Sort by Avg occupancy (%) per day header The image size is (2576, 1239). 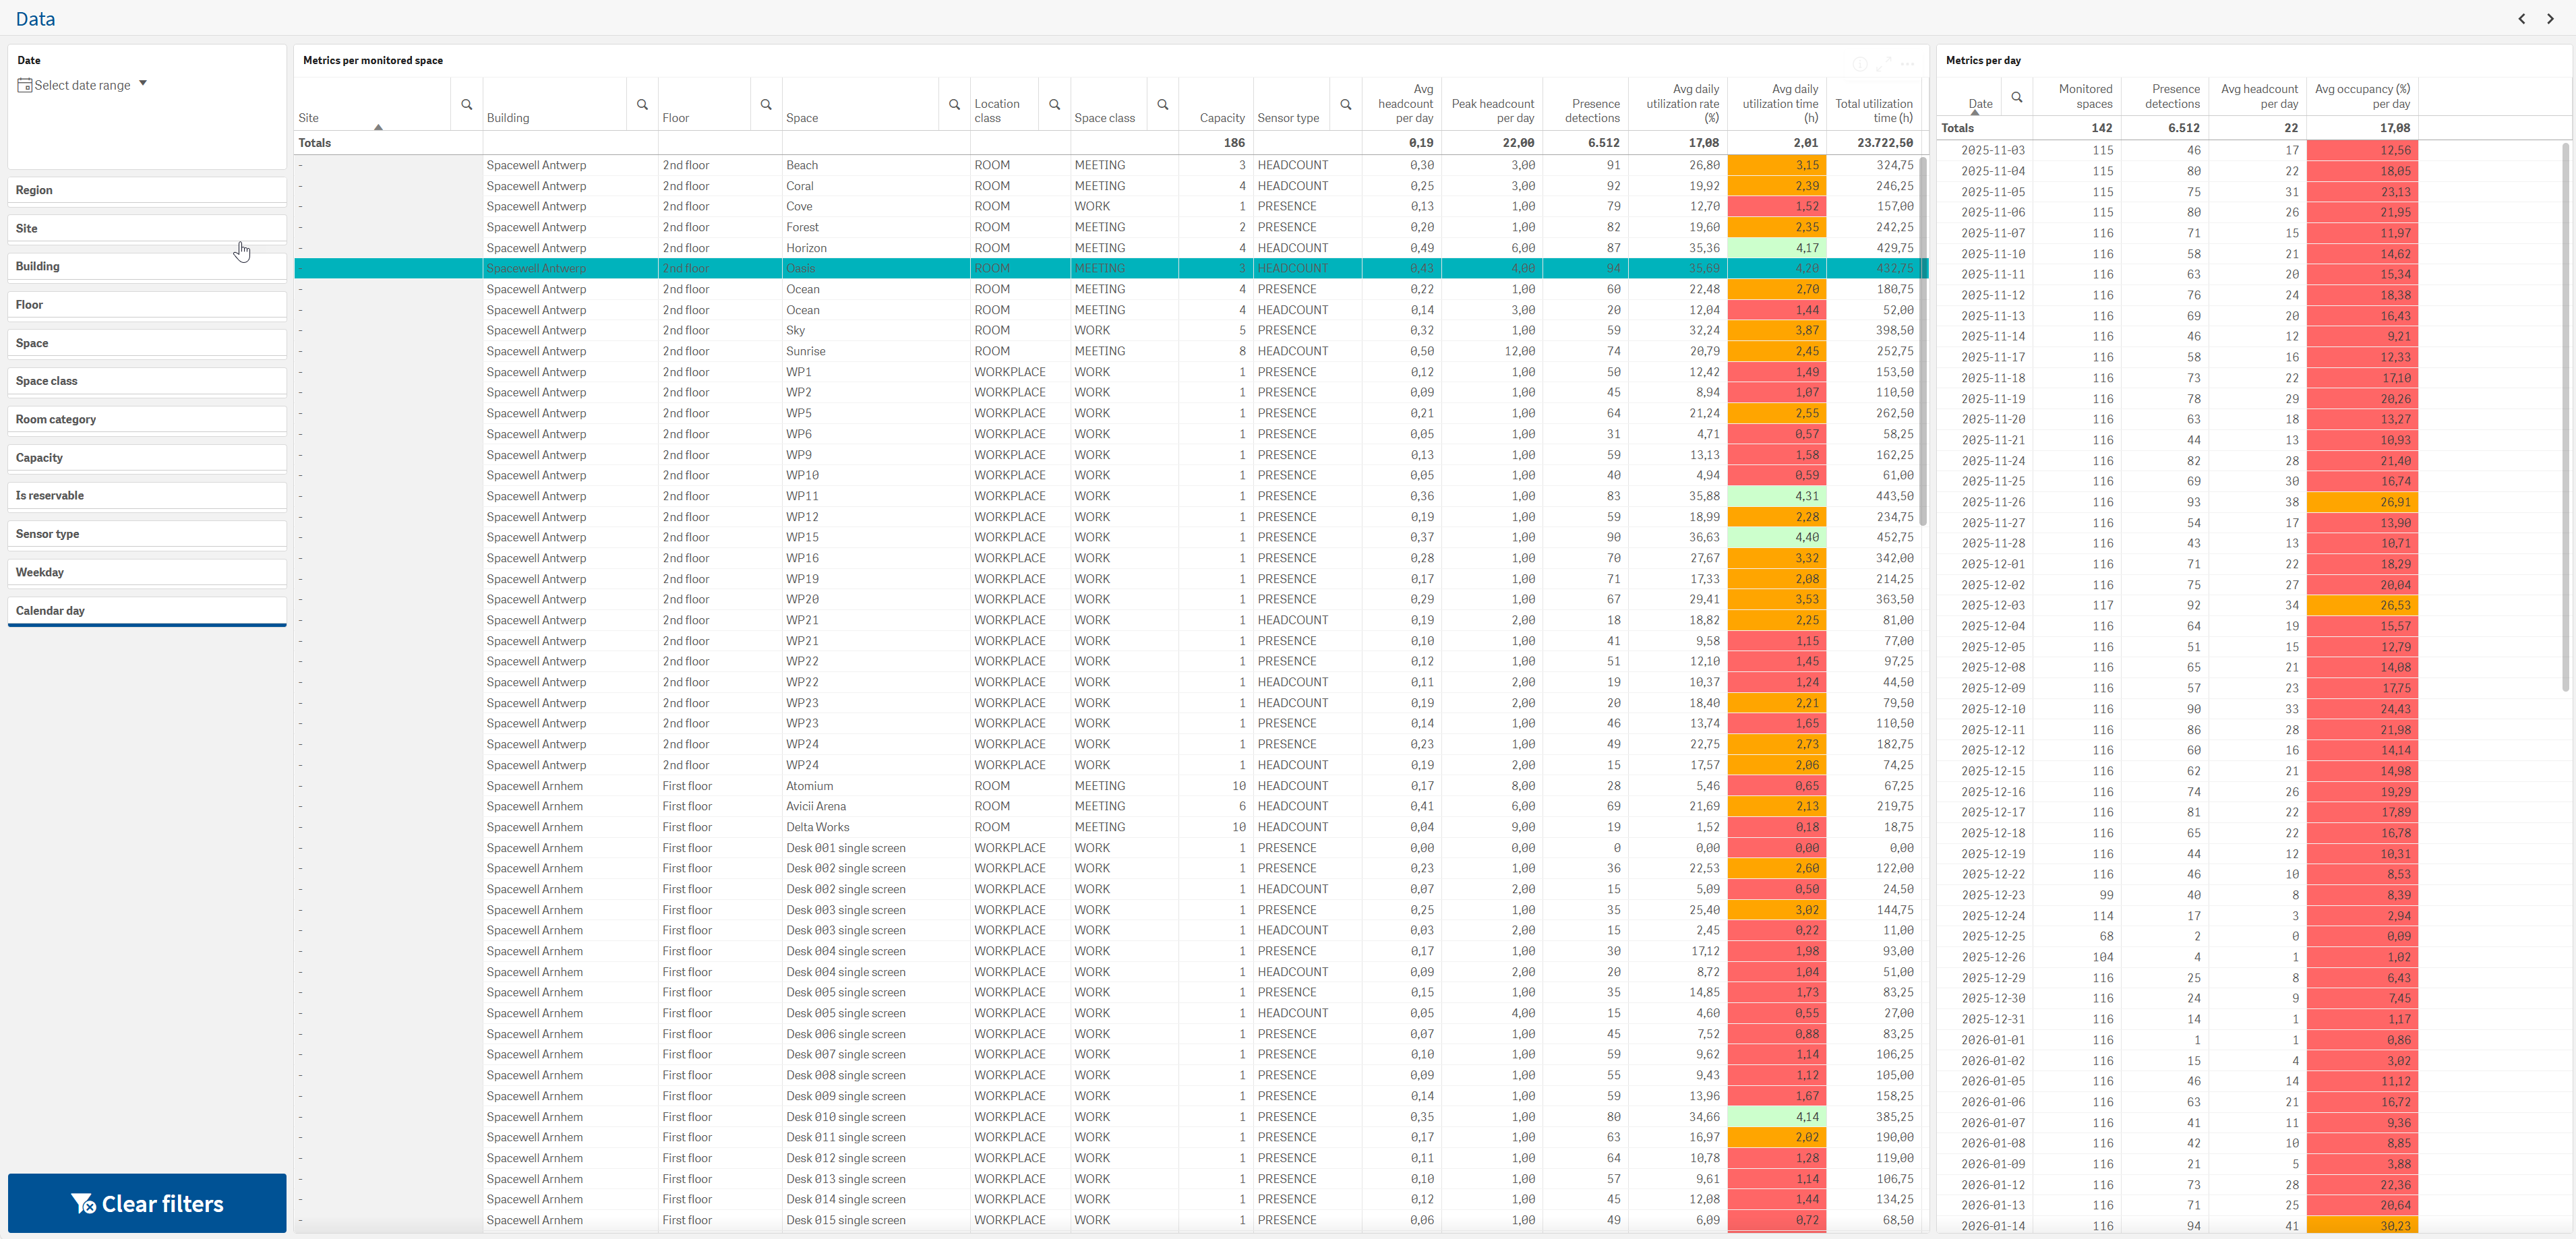pyautogui.click(x=2362, y=96)
